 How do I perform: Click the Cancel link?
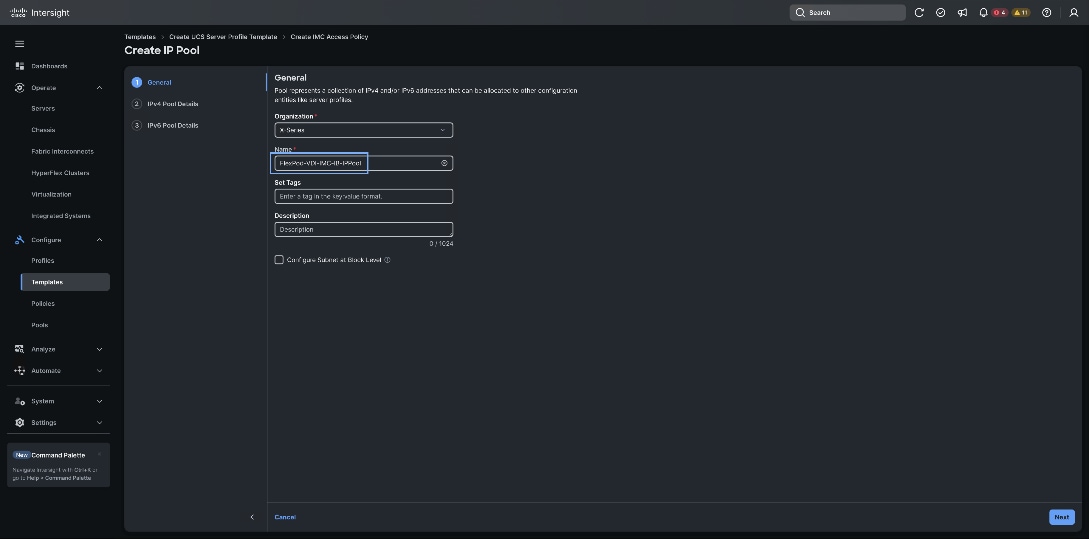(x=285, y=517)
